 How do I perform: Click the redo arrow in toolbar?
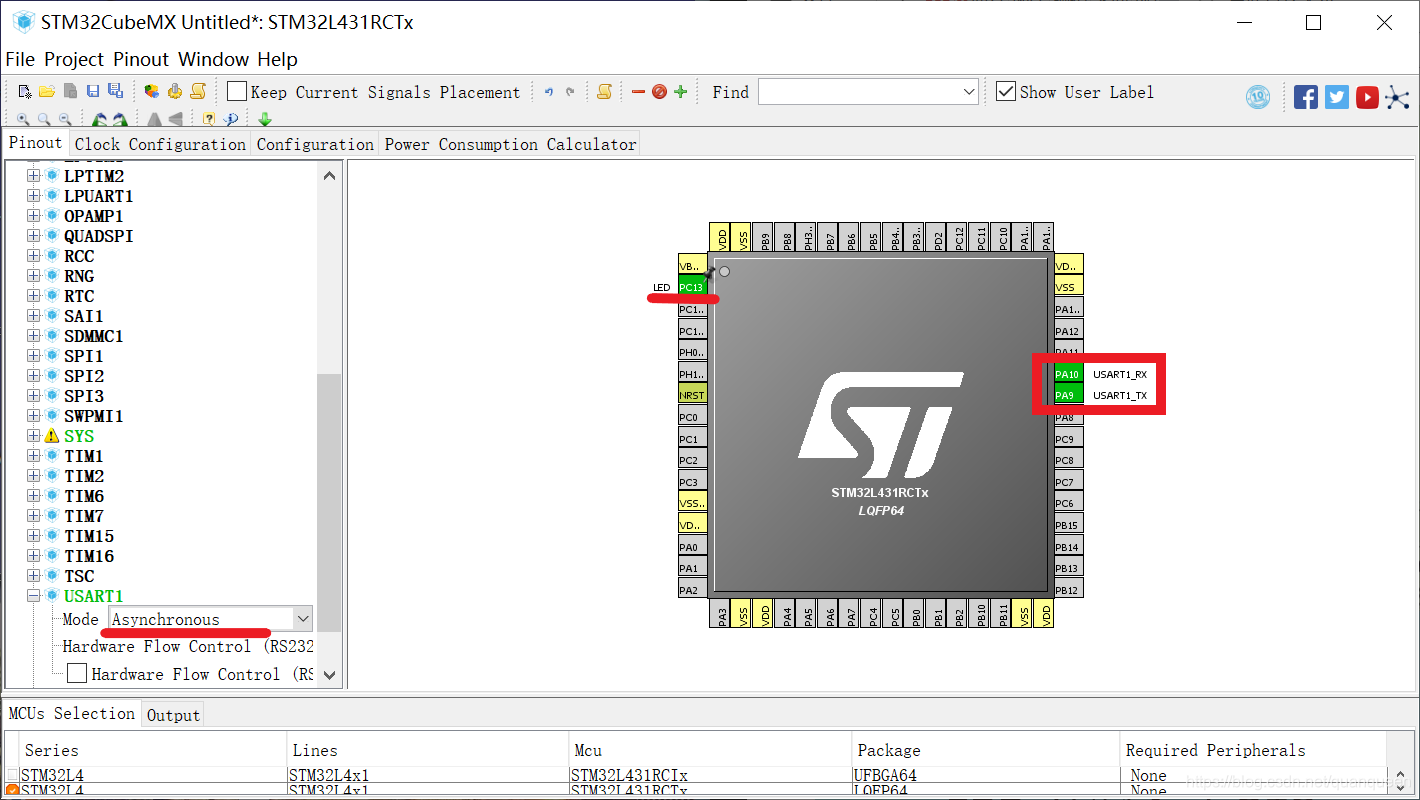click(570, 92)
